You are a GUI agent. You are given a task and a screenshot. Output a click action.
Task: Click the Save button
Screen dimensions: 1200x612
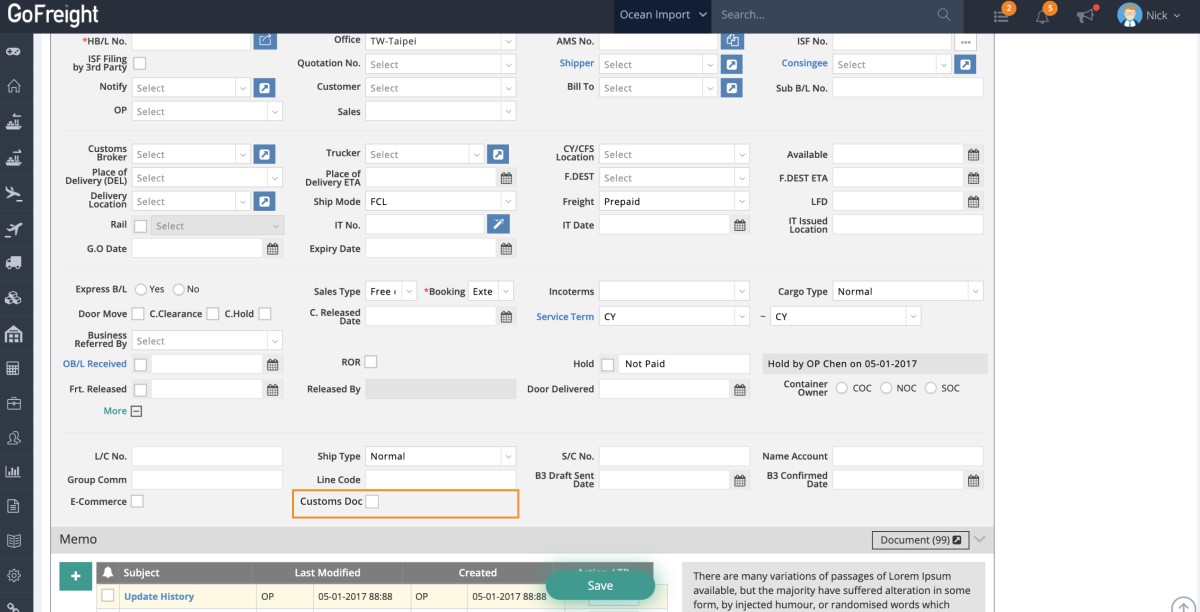(x=600, y=586)
